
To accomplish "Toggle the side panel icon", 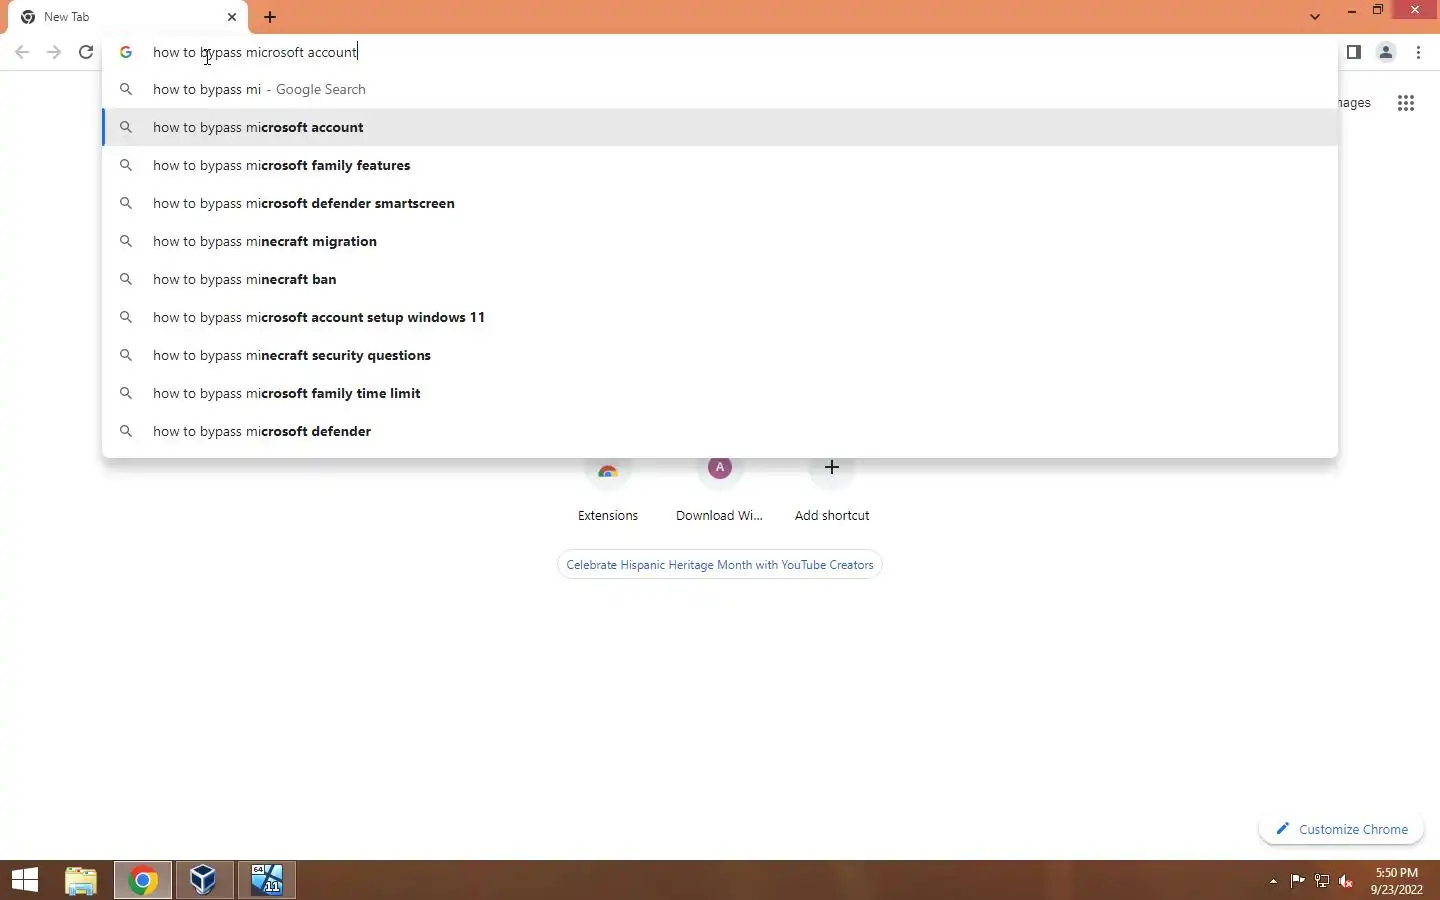I will (x=1353, y=52).
